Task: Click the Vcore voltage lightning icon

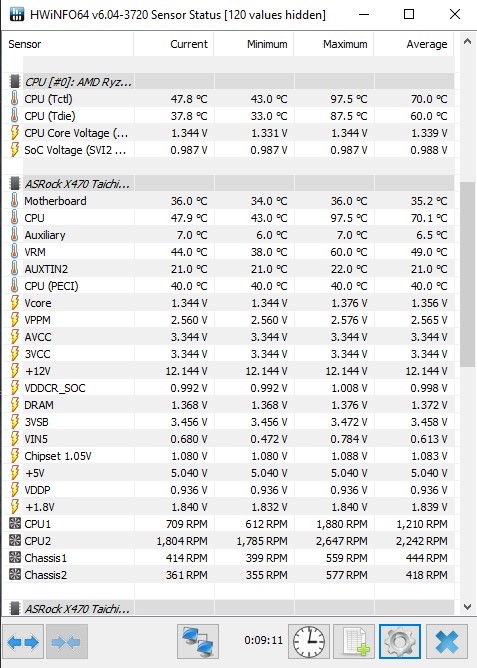Action: [x=14, y=303]
